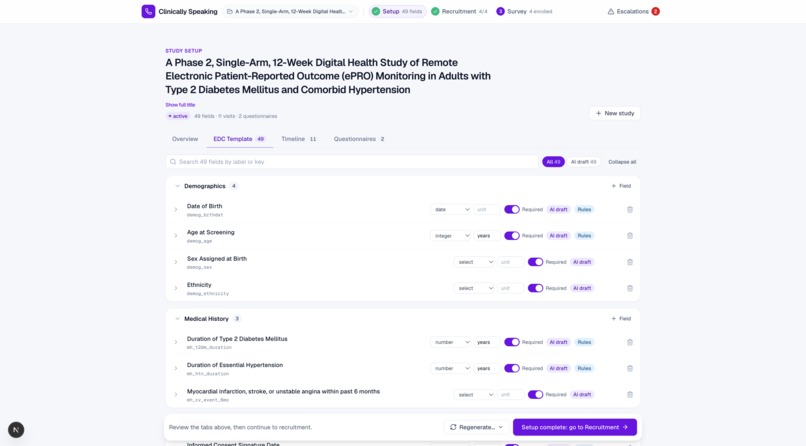Open the study selector dropdown in header
Screen dimensions: 806x446
coord(290,11)
